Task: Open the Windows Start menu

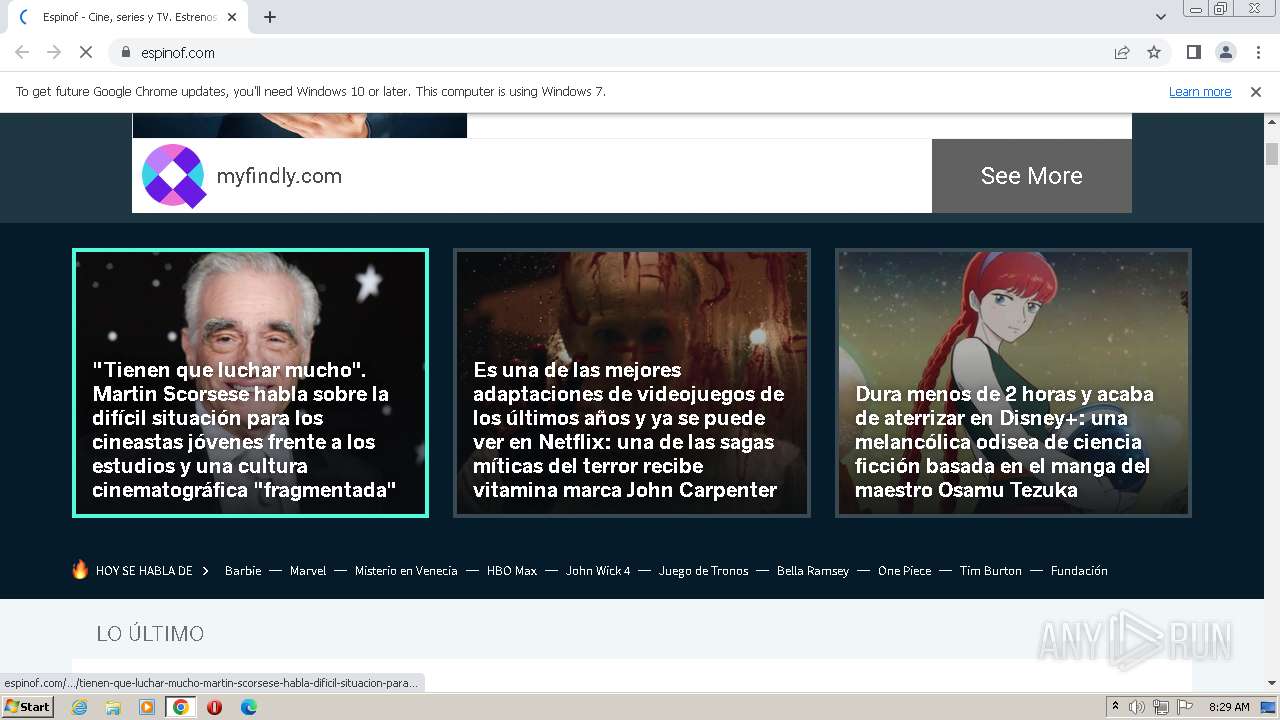Action: pyautogui.click(x=27, y=706)
